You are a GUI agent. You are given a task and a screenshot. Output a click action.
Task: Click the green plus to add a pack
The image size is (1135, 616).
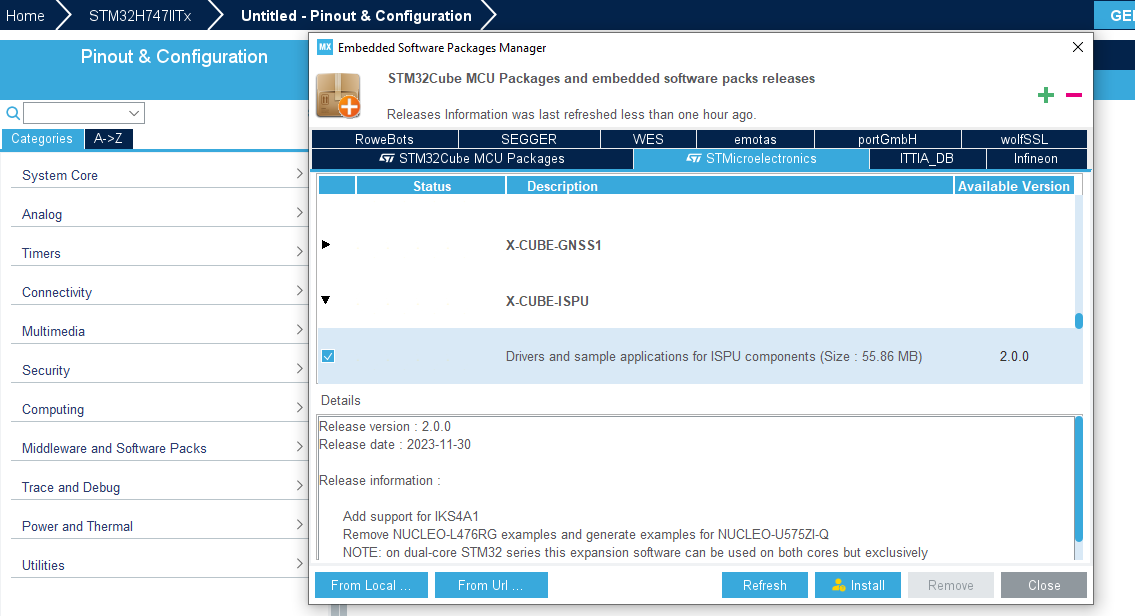point(1046,95)
